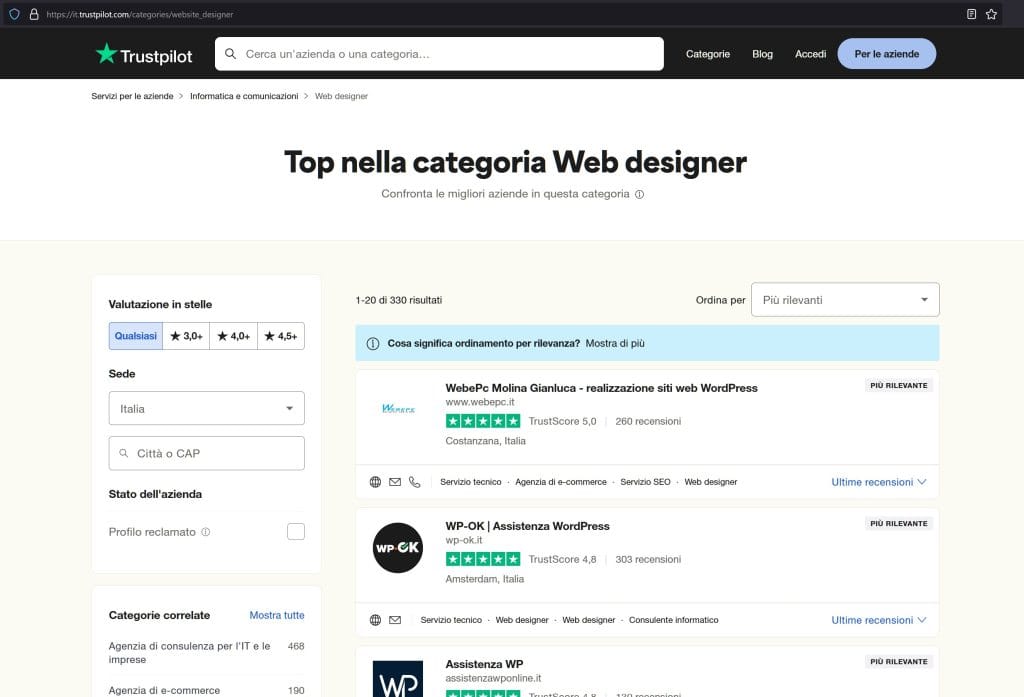The width and height of the screenshot is (1024, 697).
Task: Expand Ultime recensioni for WP-OK
Action: [x=878, y=620]
